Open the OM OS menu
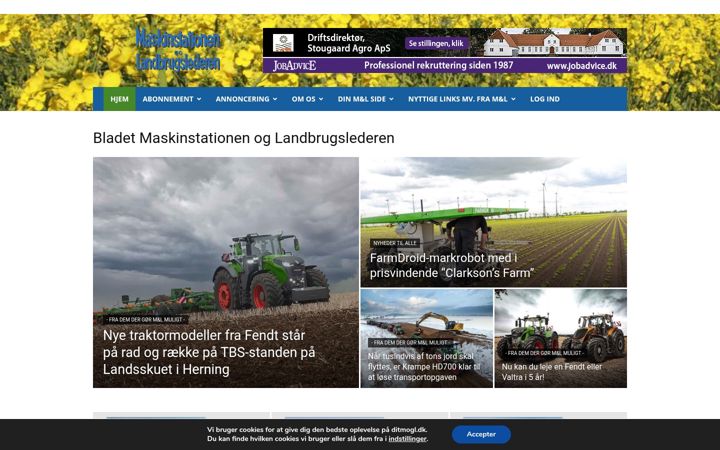This screenshot has width=720, height=450. coord(304,99)
